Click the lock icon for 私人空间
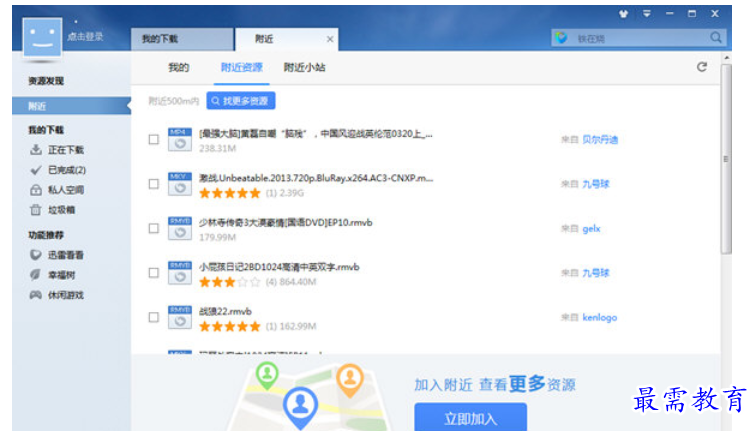The height and width of the screenshot is (431, 755). click(x=36, y=190)
